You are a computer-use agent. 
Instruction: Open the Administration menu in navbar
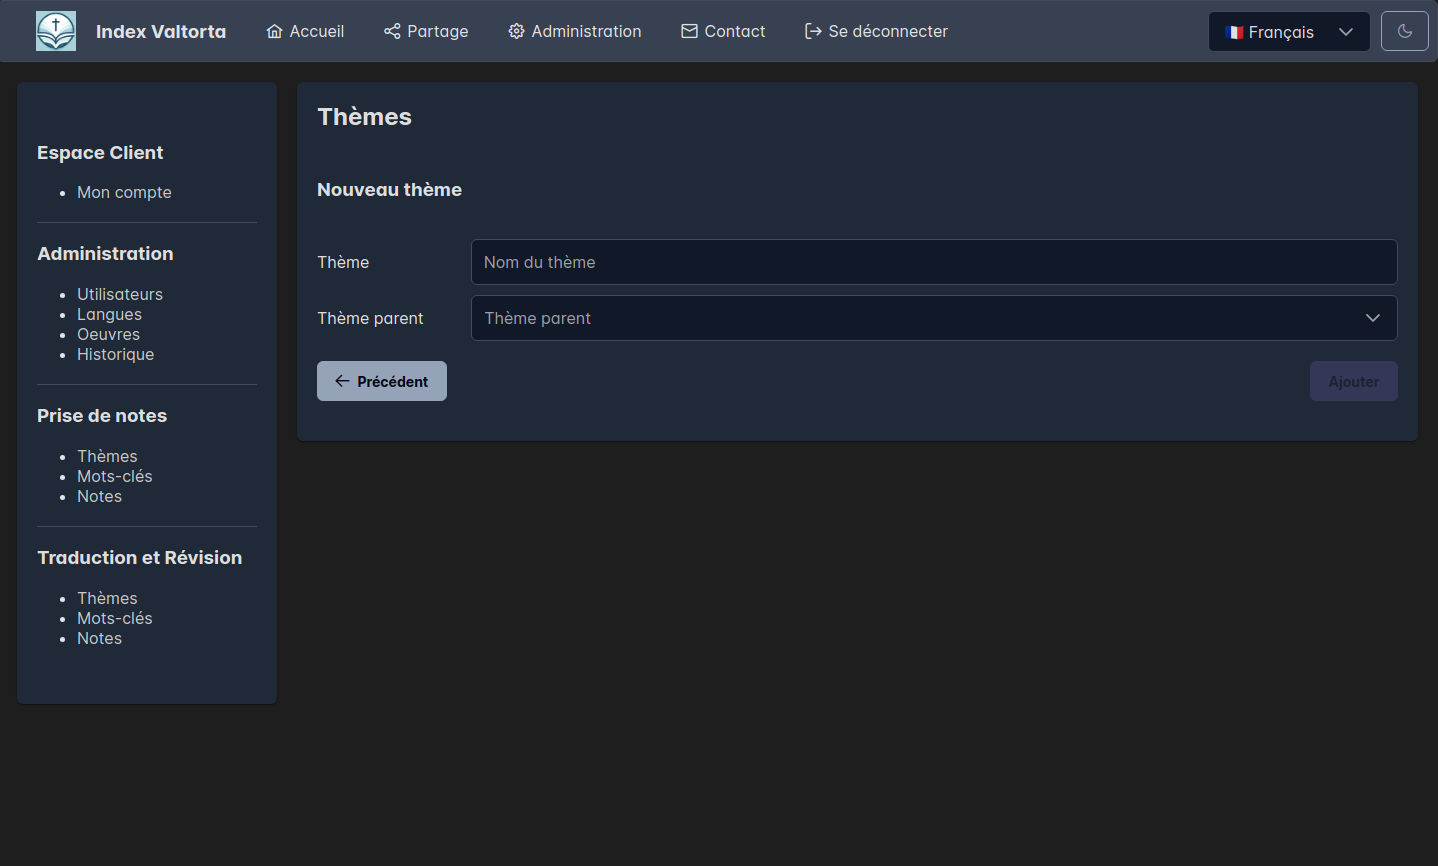pos(585,32)
